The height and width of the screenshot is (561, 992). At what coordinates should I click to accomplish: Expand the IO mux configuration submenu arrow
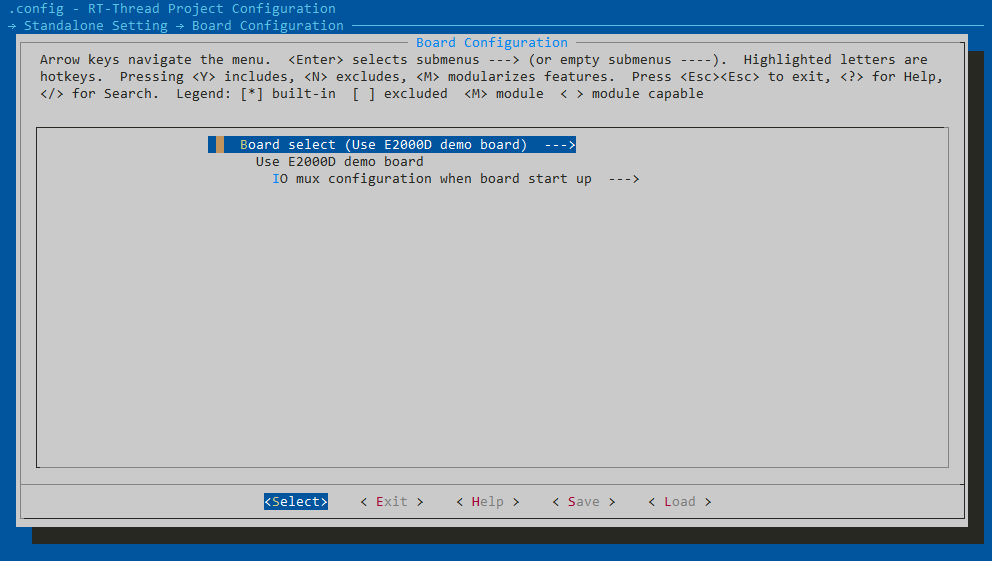[x=623, y=179]
